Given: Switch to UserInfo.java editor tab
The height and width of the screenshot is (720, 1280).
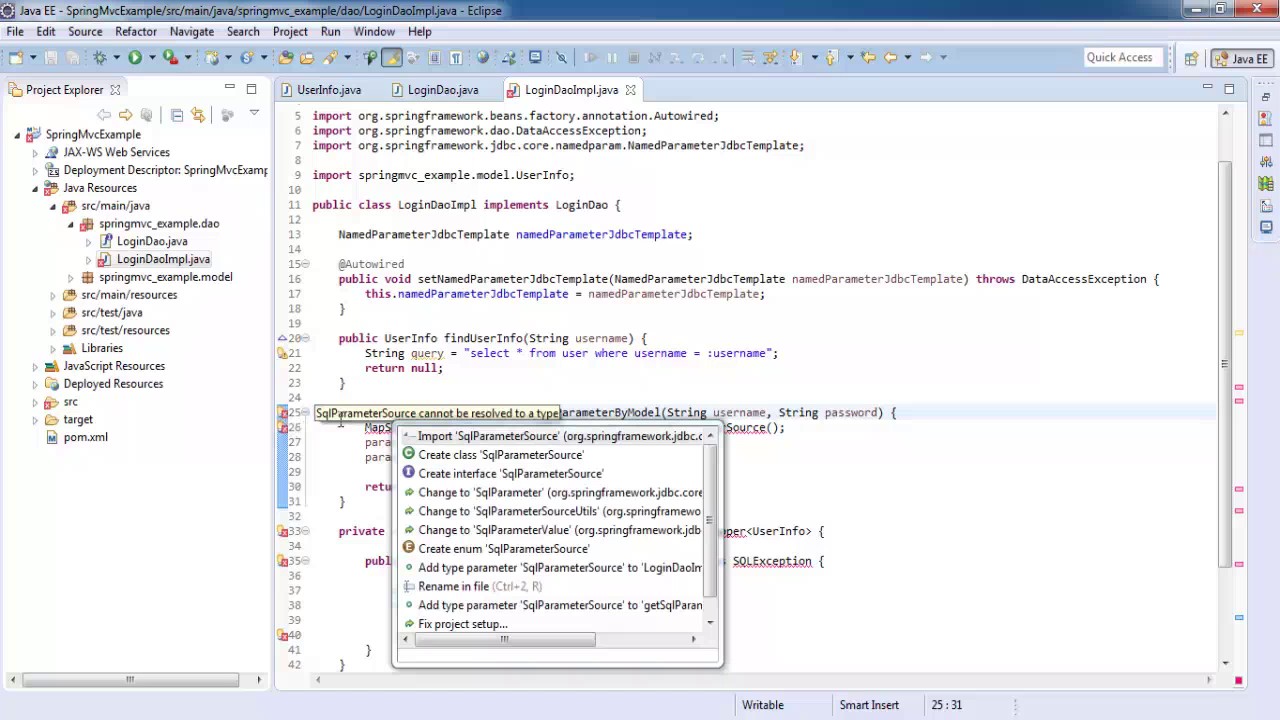Looking at the screenshot, I should pos(328,90).
